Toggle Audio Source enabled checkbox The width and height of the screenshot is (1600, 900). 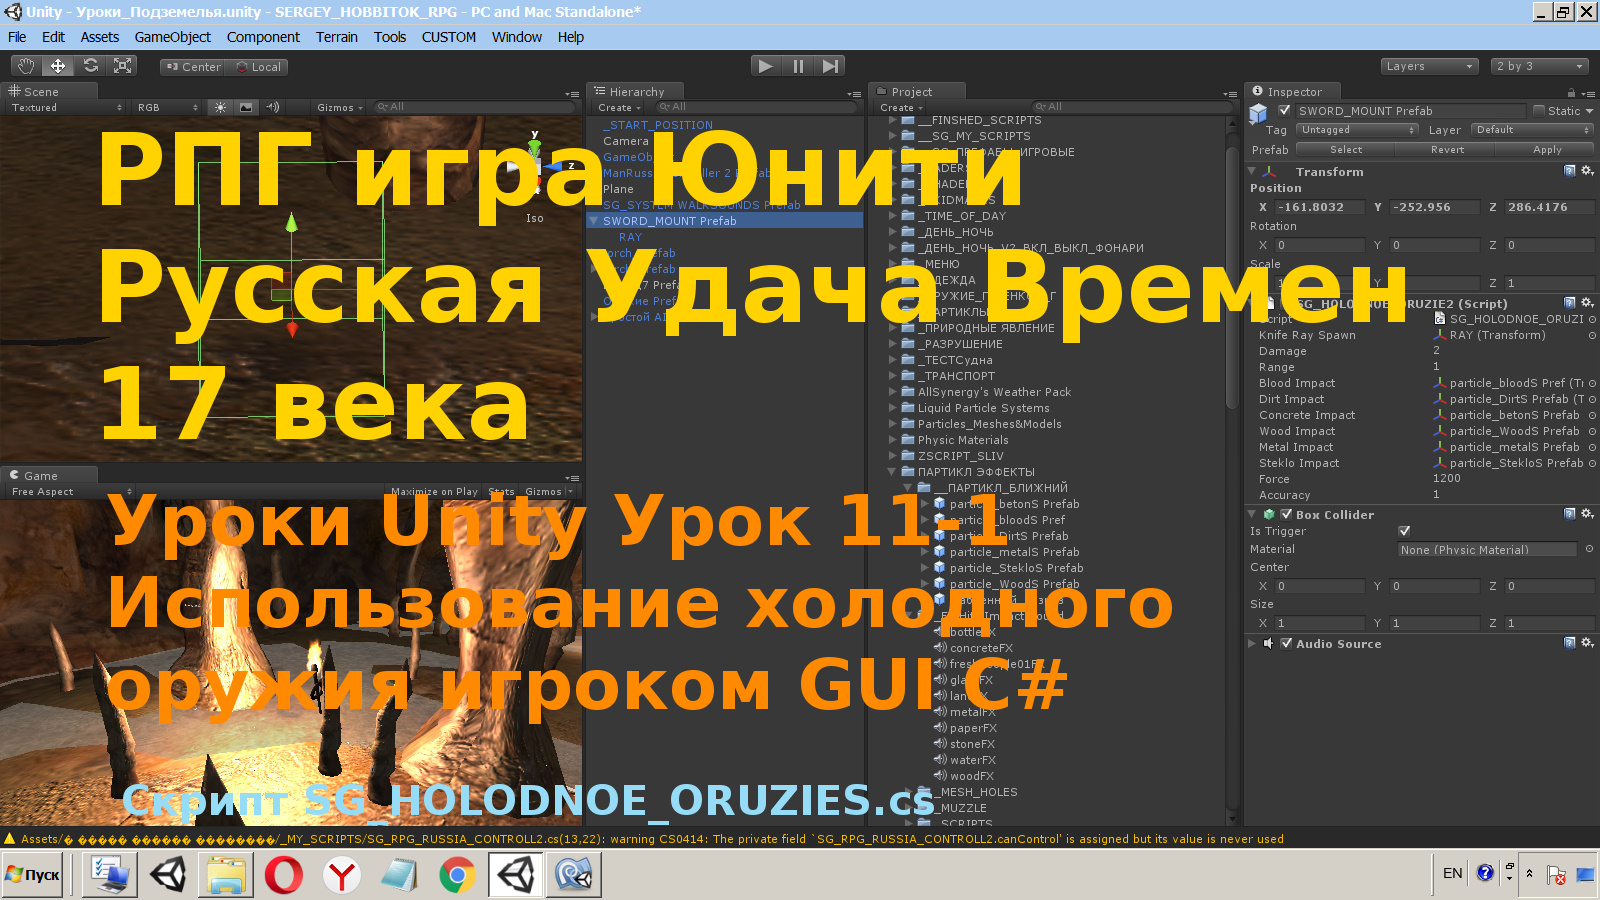click(1286, 643)
